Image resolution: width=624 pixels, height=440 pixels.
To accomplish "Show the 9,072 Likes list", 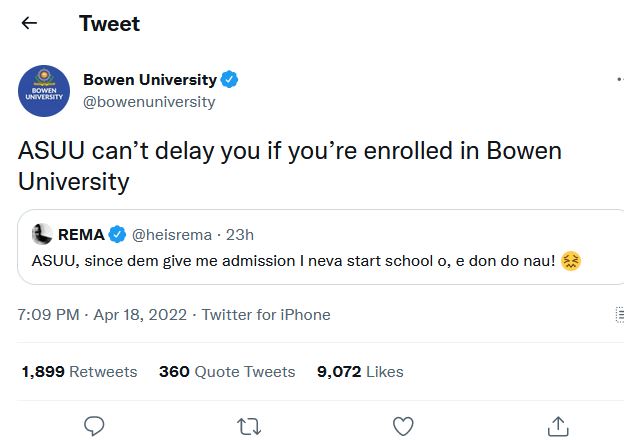I will coord(360,371).
